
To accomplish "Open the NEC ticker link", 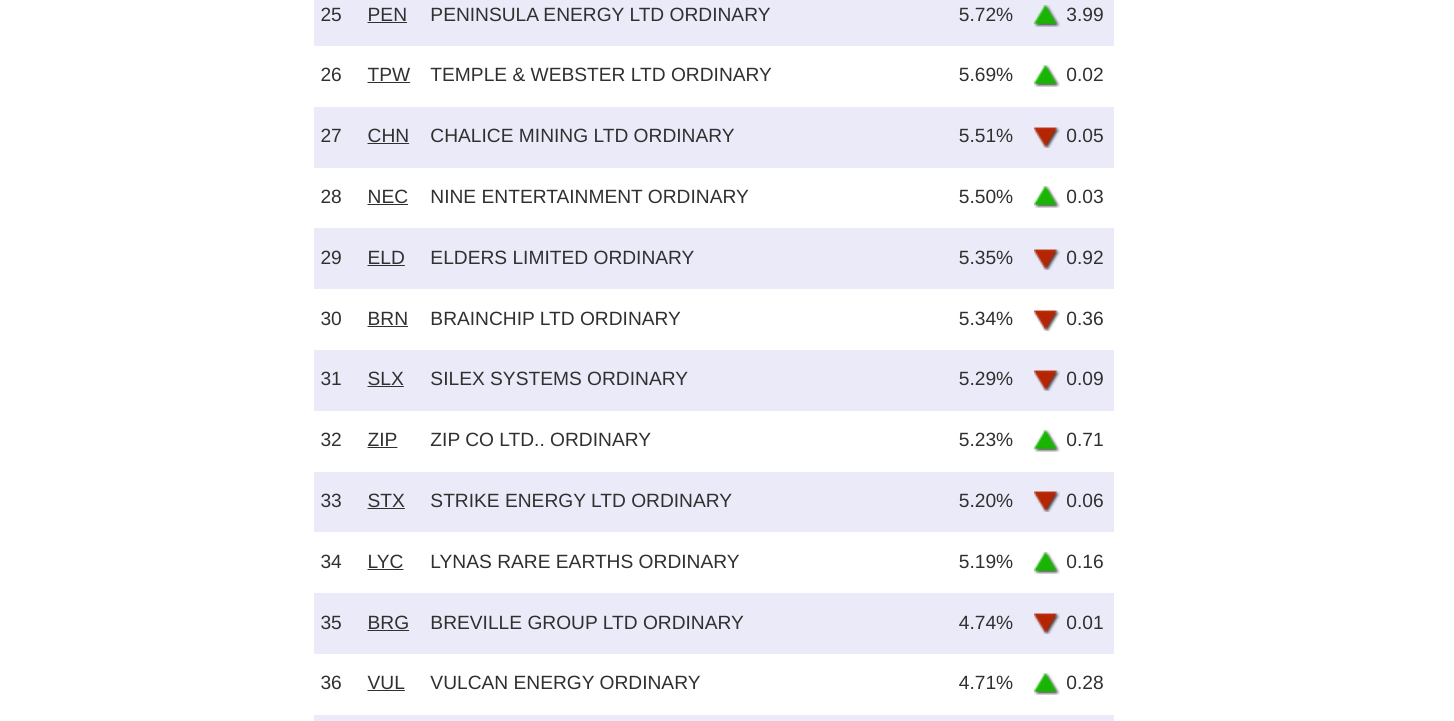I will point(387,197).
